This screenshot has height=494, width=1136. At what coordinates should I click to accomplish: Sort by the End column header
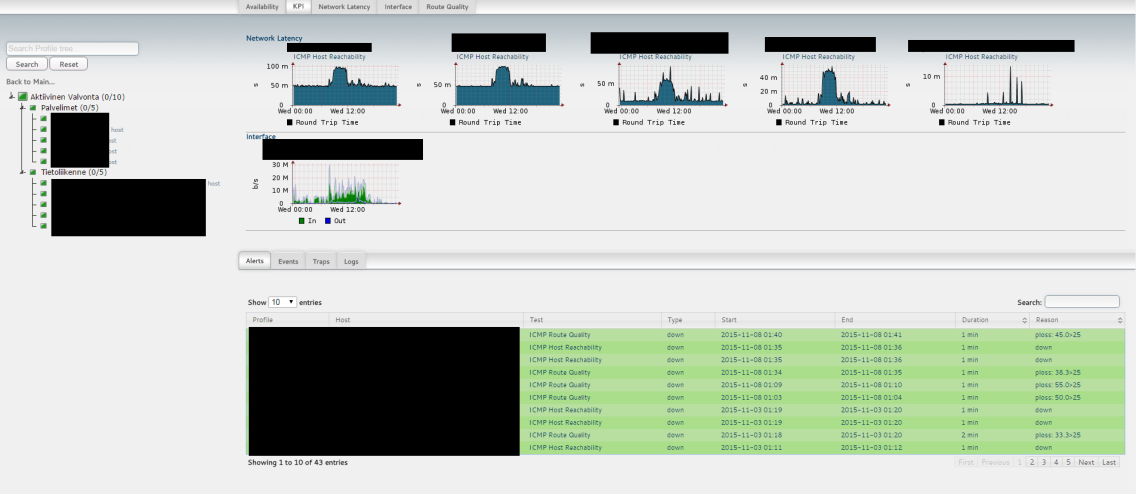[x=895, y=319]
